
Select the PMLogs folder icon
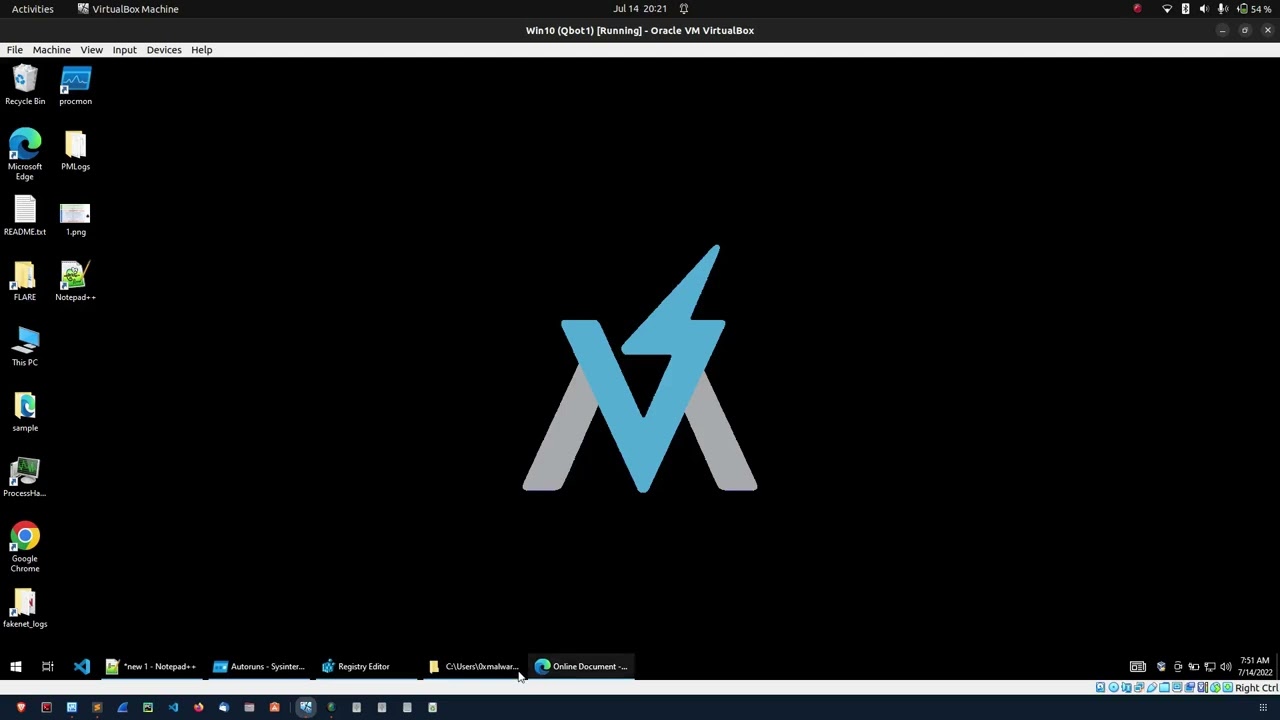tap(75, 150)
